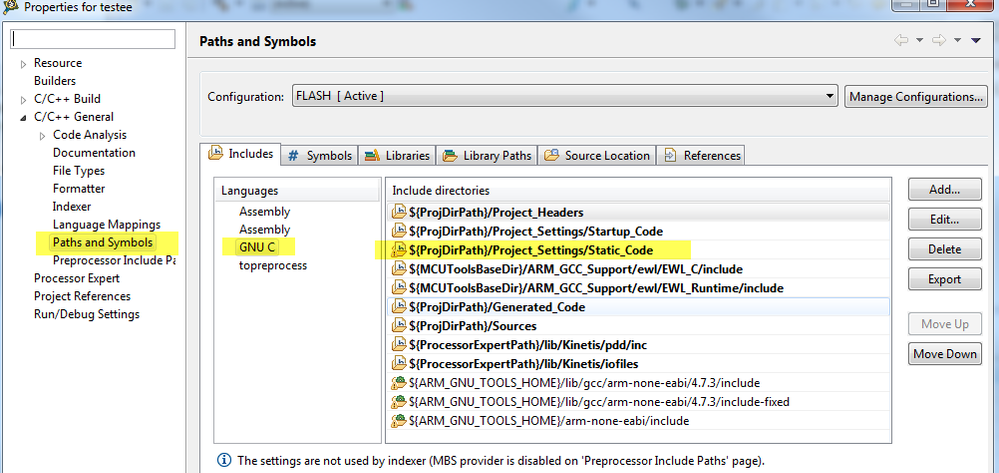Viewport: 999px width, 473px height.
Task: Select Project References in the tree
Action: [x=82, y=296]
